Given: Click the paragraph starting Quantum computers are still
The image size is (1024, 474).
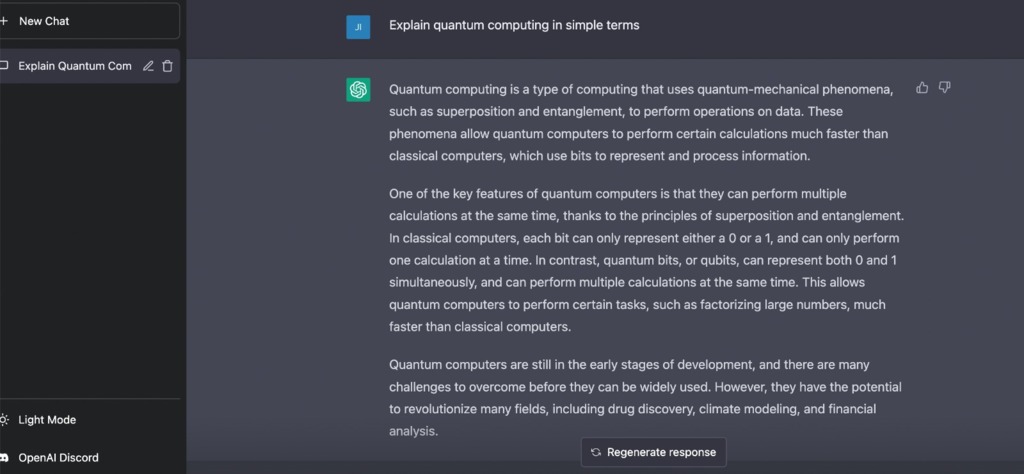Looking at the screenshot, I should [645, 398].
